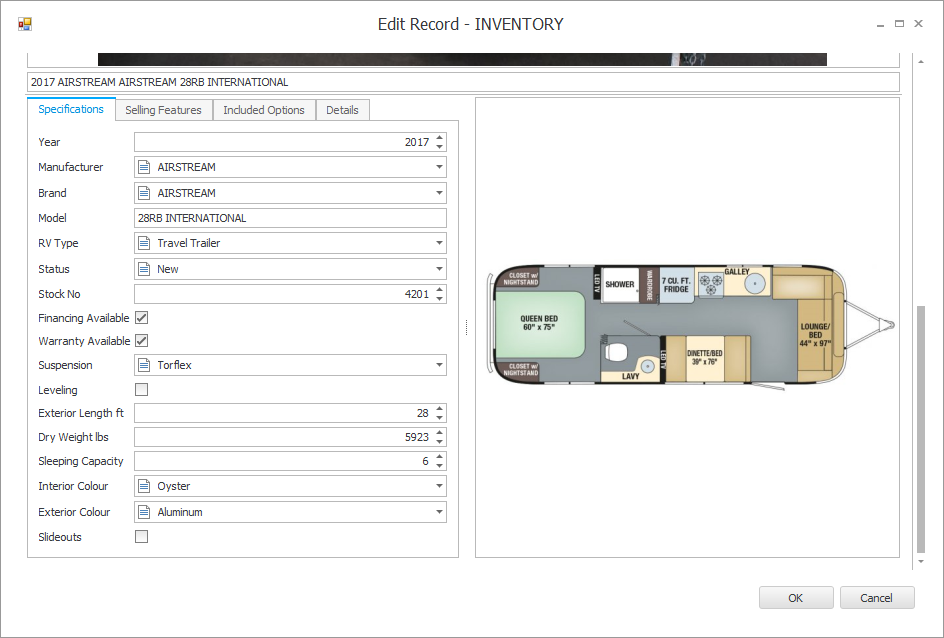
Task: Click the Cancel button
Action: click(x=877, y=598)
